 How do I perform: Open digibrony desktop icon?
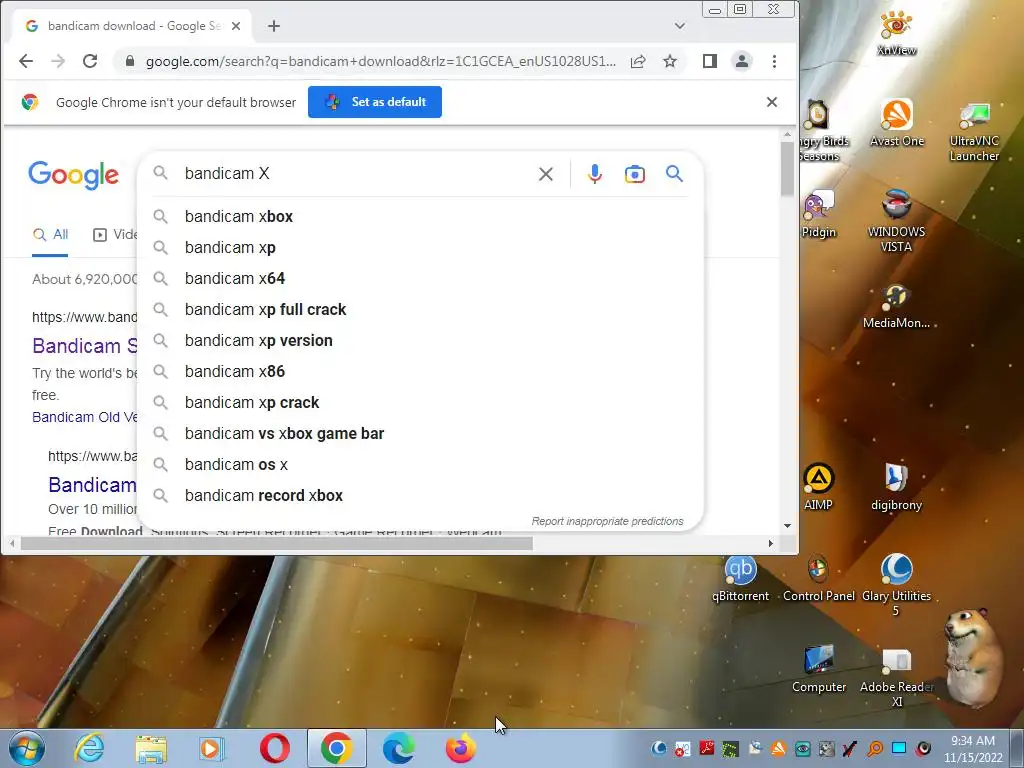896,487
